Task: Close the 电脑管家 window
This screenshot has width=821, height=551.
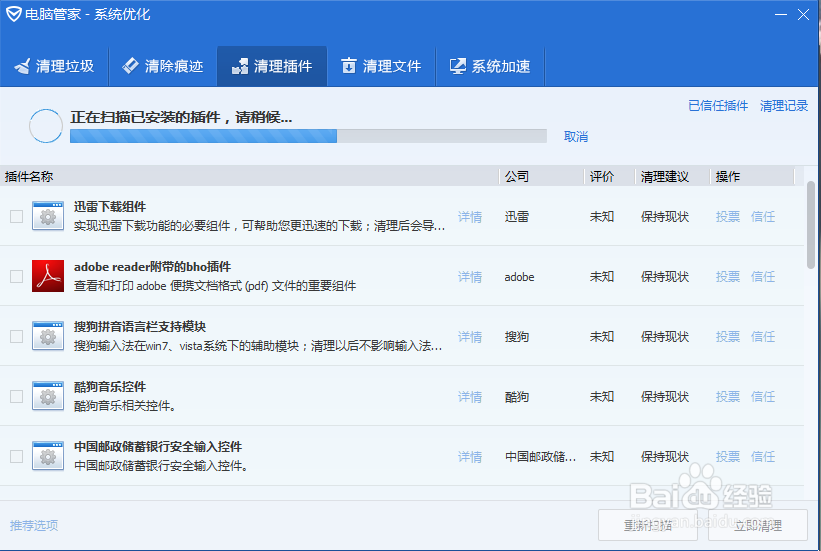Action: click(803, 15)
